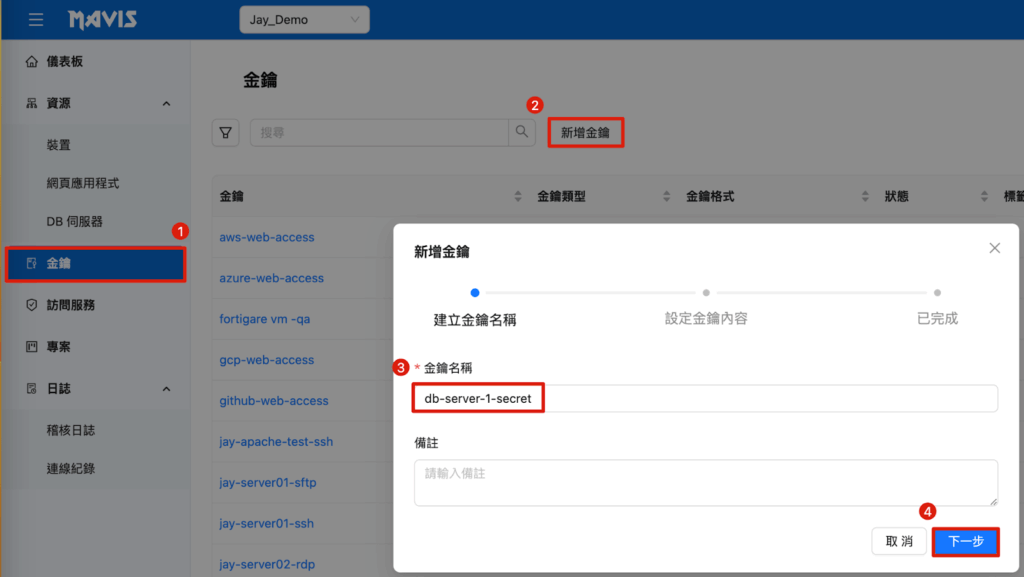Close the 新增金鑰 dialog with X
This screenshot has width=1024, height=577.
[x=994, y=248]
